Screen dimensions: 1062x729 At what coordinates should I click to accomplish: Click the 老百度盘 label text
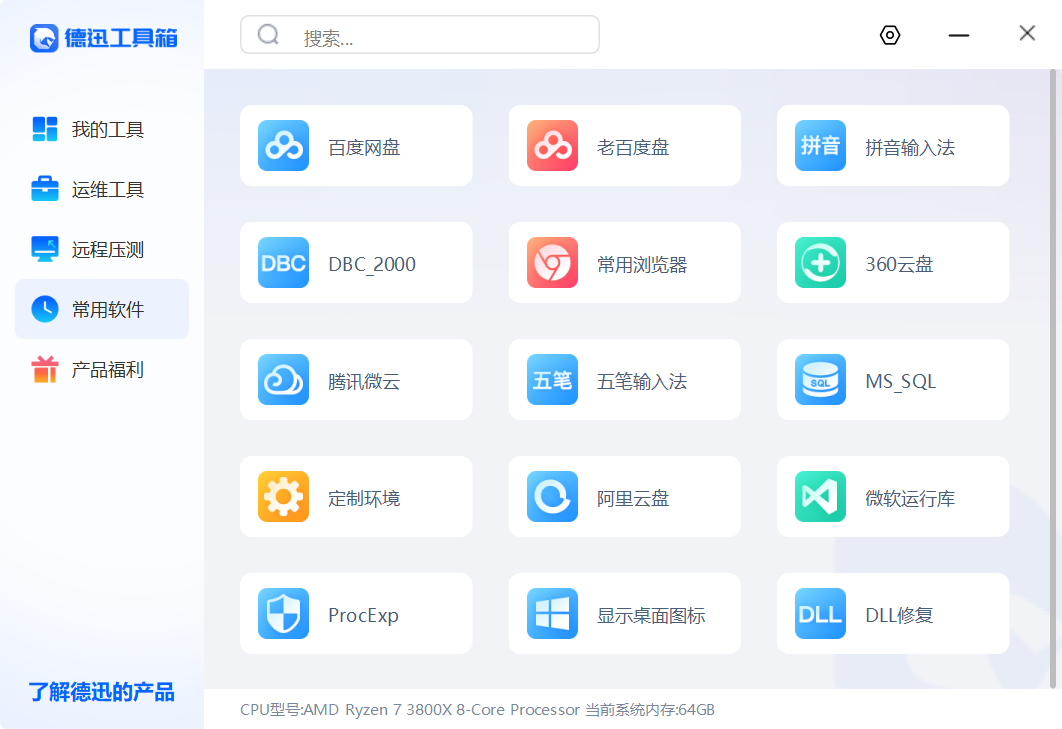[x=633, y=147]
